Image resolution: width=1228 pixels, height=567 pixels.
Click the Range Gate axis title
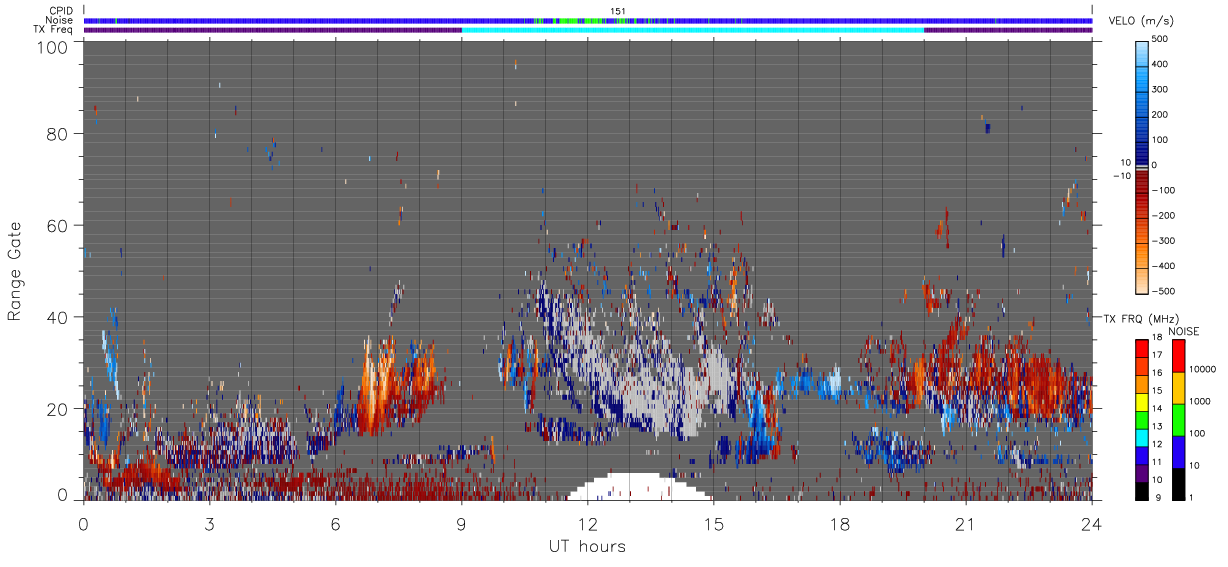coord(16,270)
